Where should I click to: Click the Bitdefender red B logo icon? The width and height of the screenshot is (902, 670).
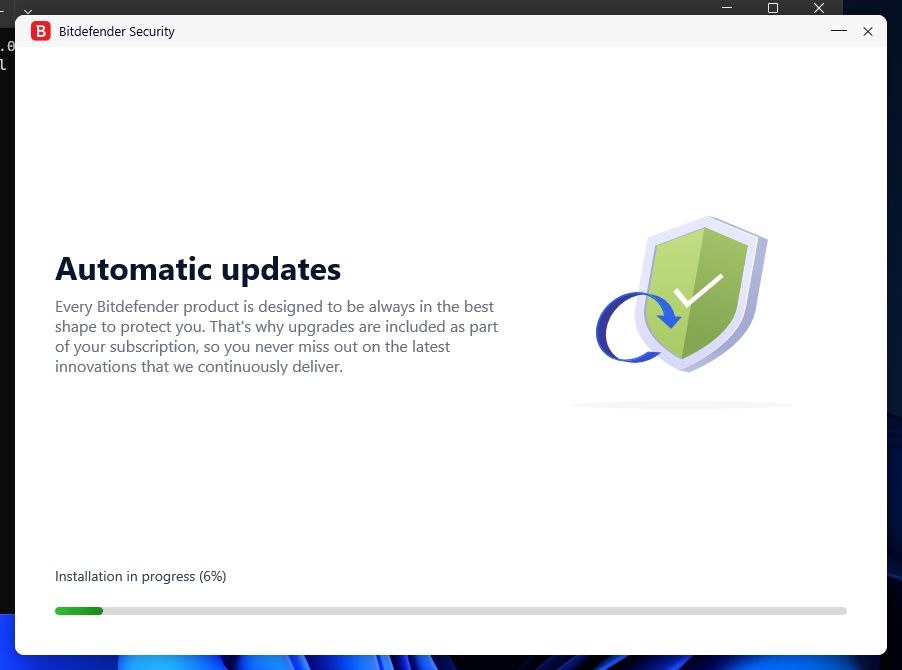(x=40, y=31)
